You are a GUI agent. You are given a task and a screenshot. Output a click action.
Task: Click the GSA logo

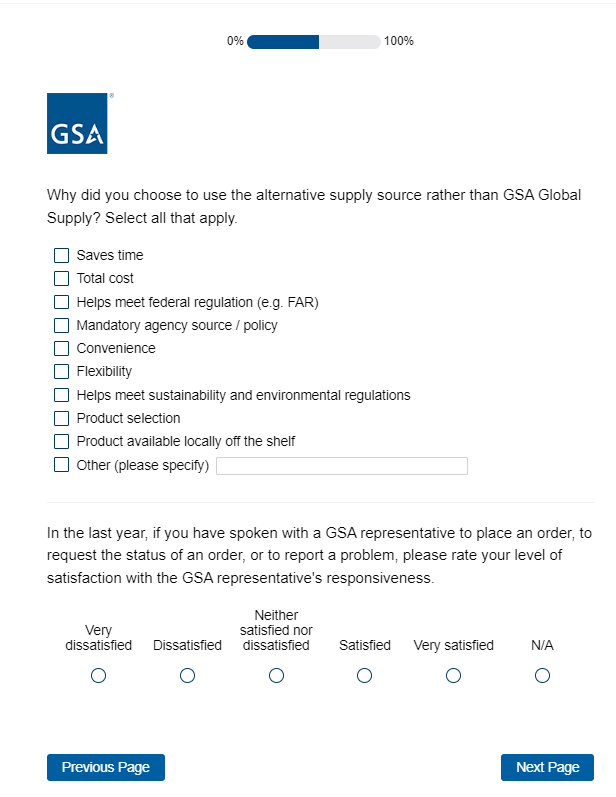77,124
